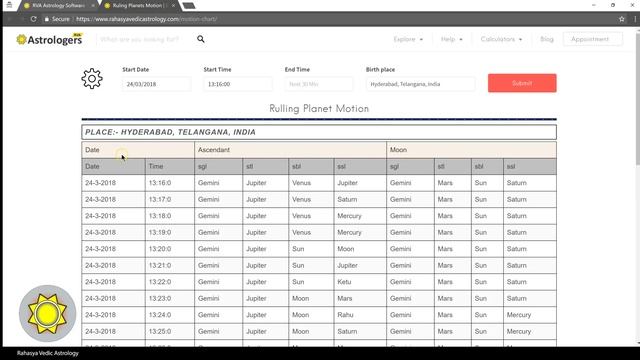The width and height of the screenshot is (640, 360).
Task: Focus the Start Date field
Action: [156, 84]
